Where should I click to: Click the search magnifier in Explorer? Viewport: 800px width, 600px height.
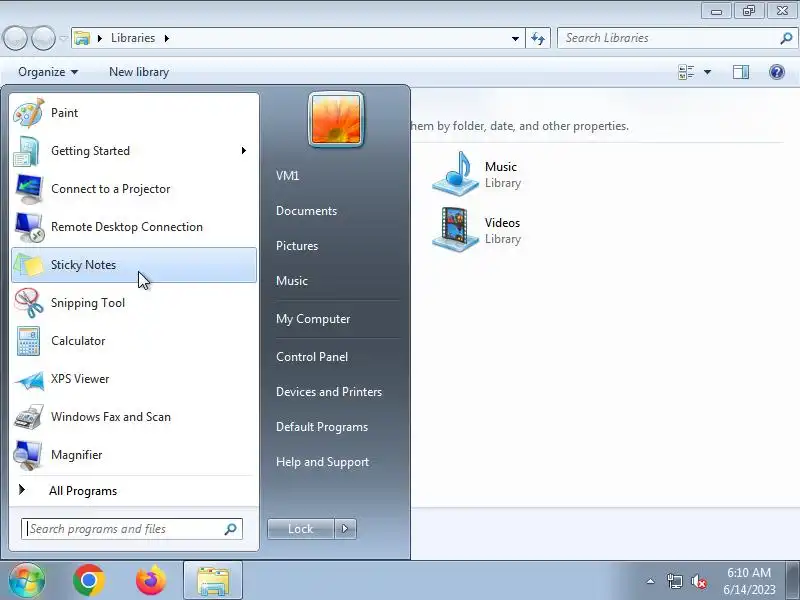pyautogui.click(x=786, y=38)
